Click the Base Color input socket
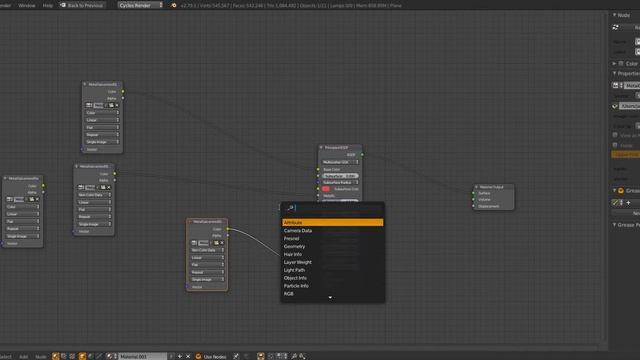The image size is (640, 360). (318, 169)
